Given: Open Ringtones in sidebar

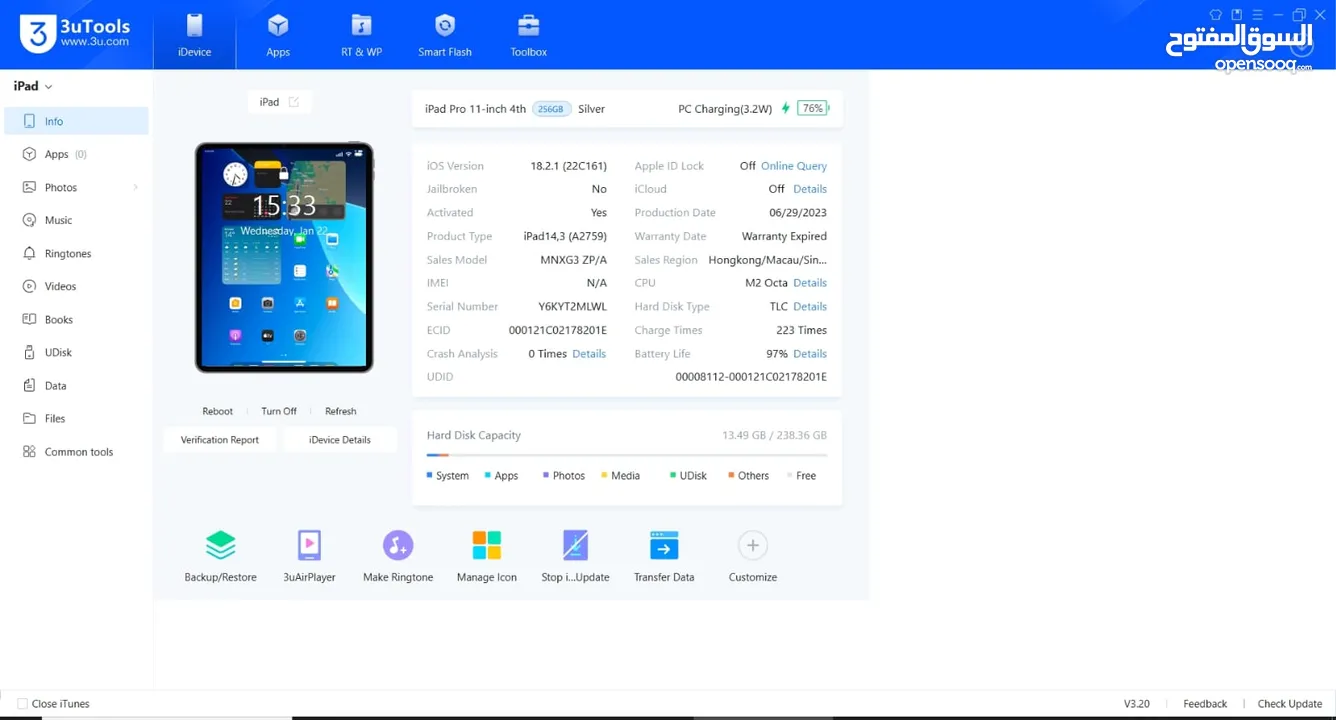Looking at the screenshot, I should [x=77, y=253].
